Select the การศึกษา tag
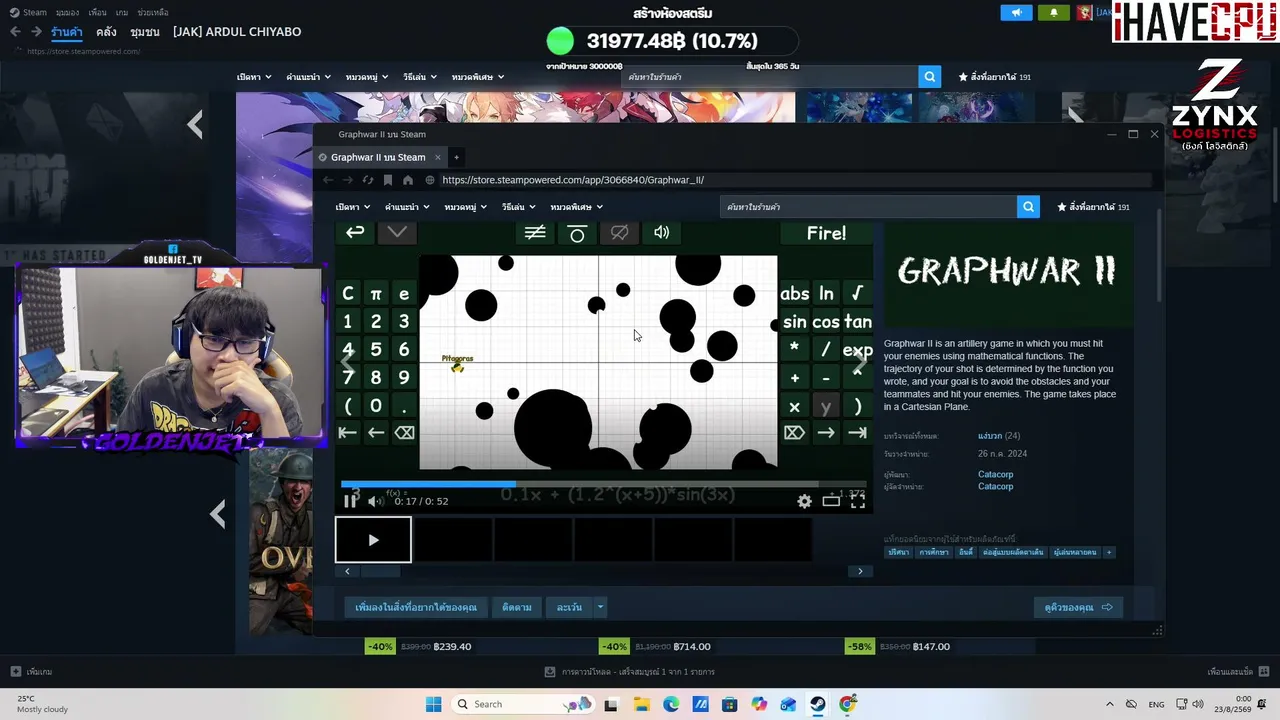 click(x=934, y=552)
